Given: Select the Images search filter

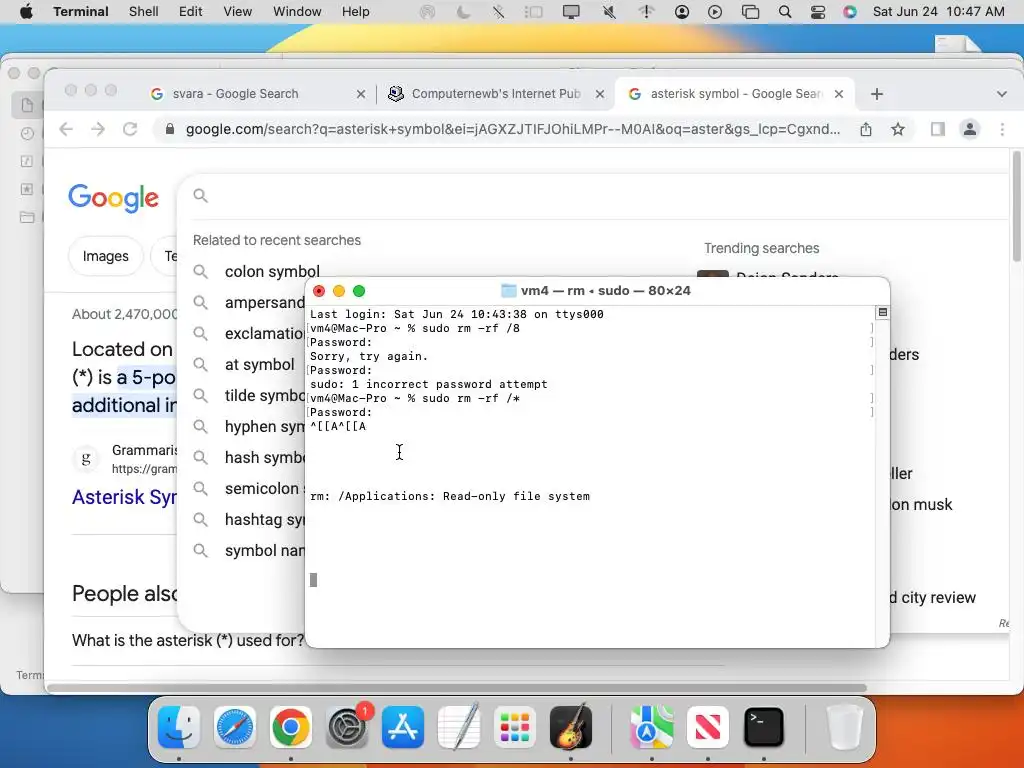Looking at the screenshot, I should point(105,256).
